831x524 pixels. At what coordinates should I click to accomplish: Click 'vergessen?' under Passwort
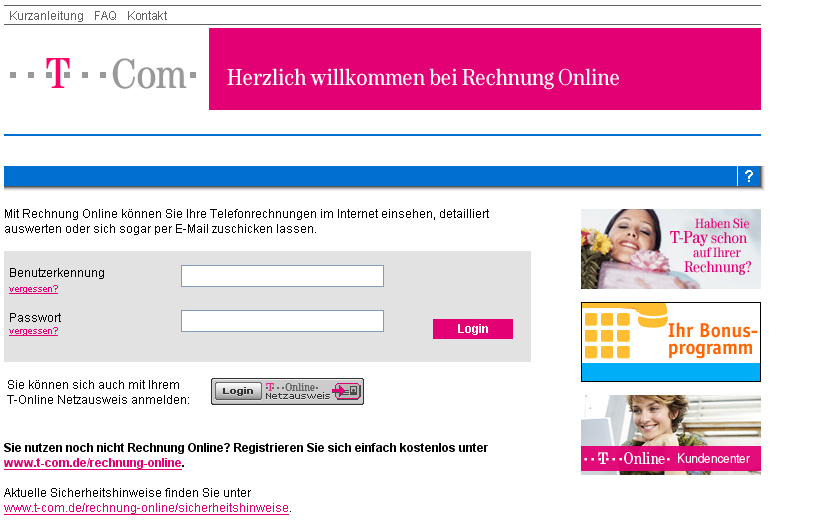[33, 331]
